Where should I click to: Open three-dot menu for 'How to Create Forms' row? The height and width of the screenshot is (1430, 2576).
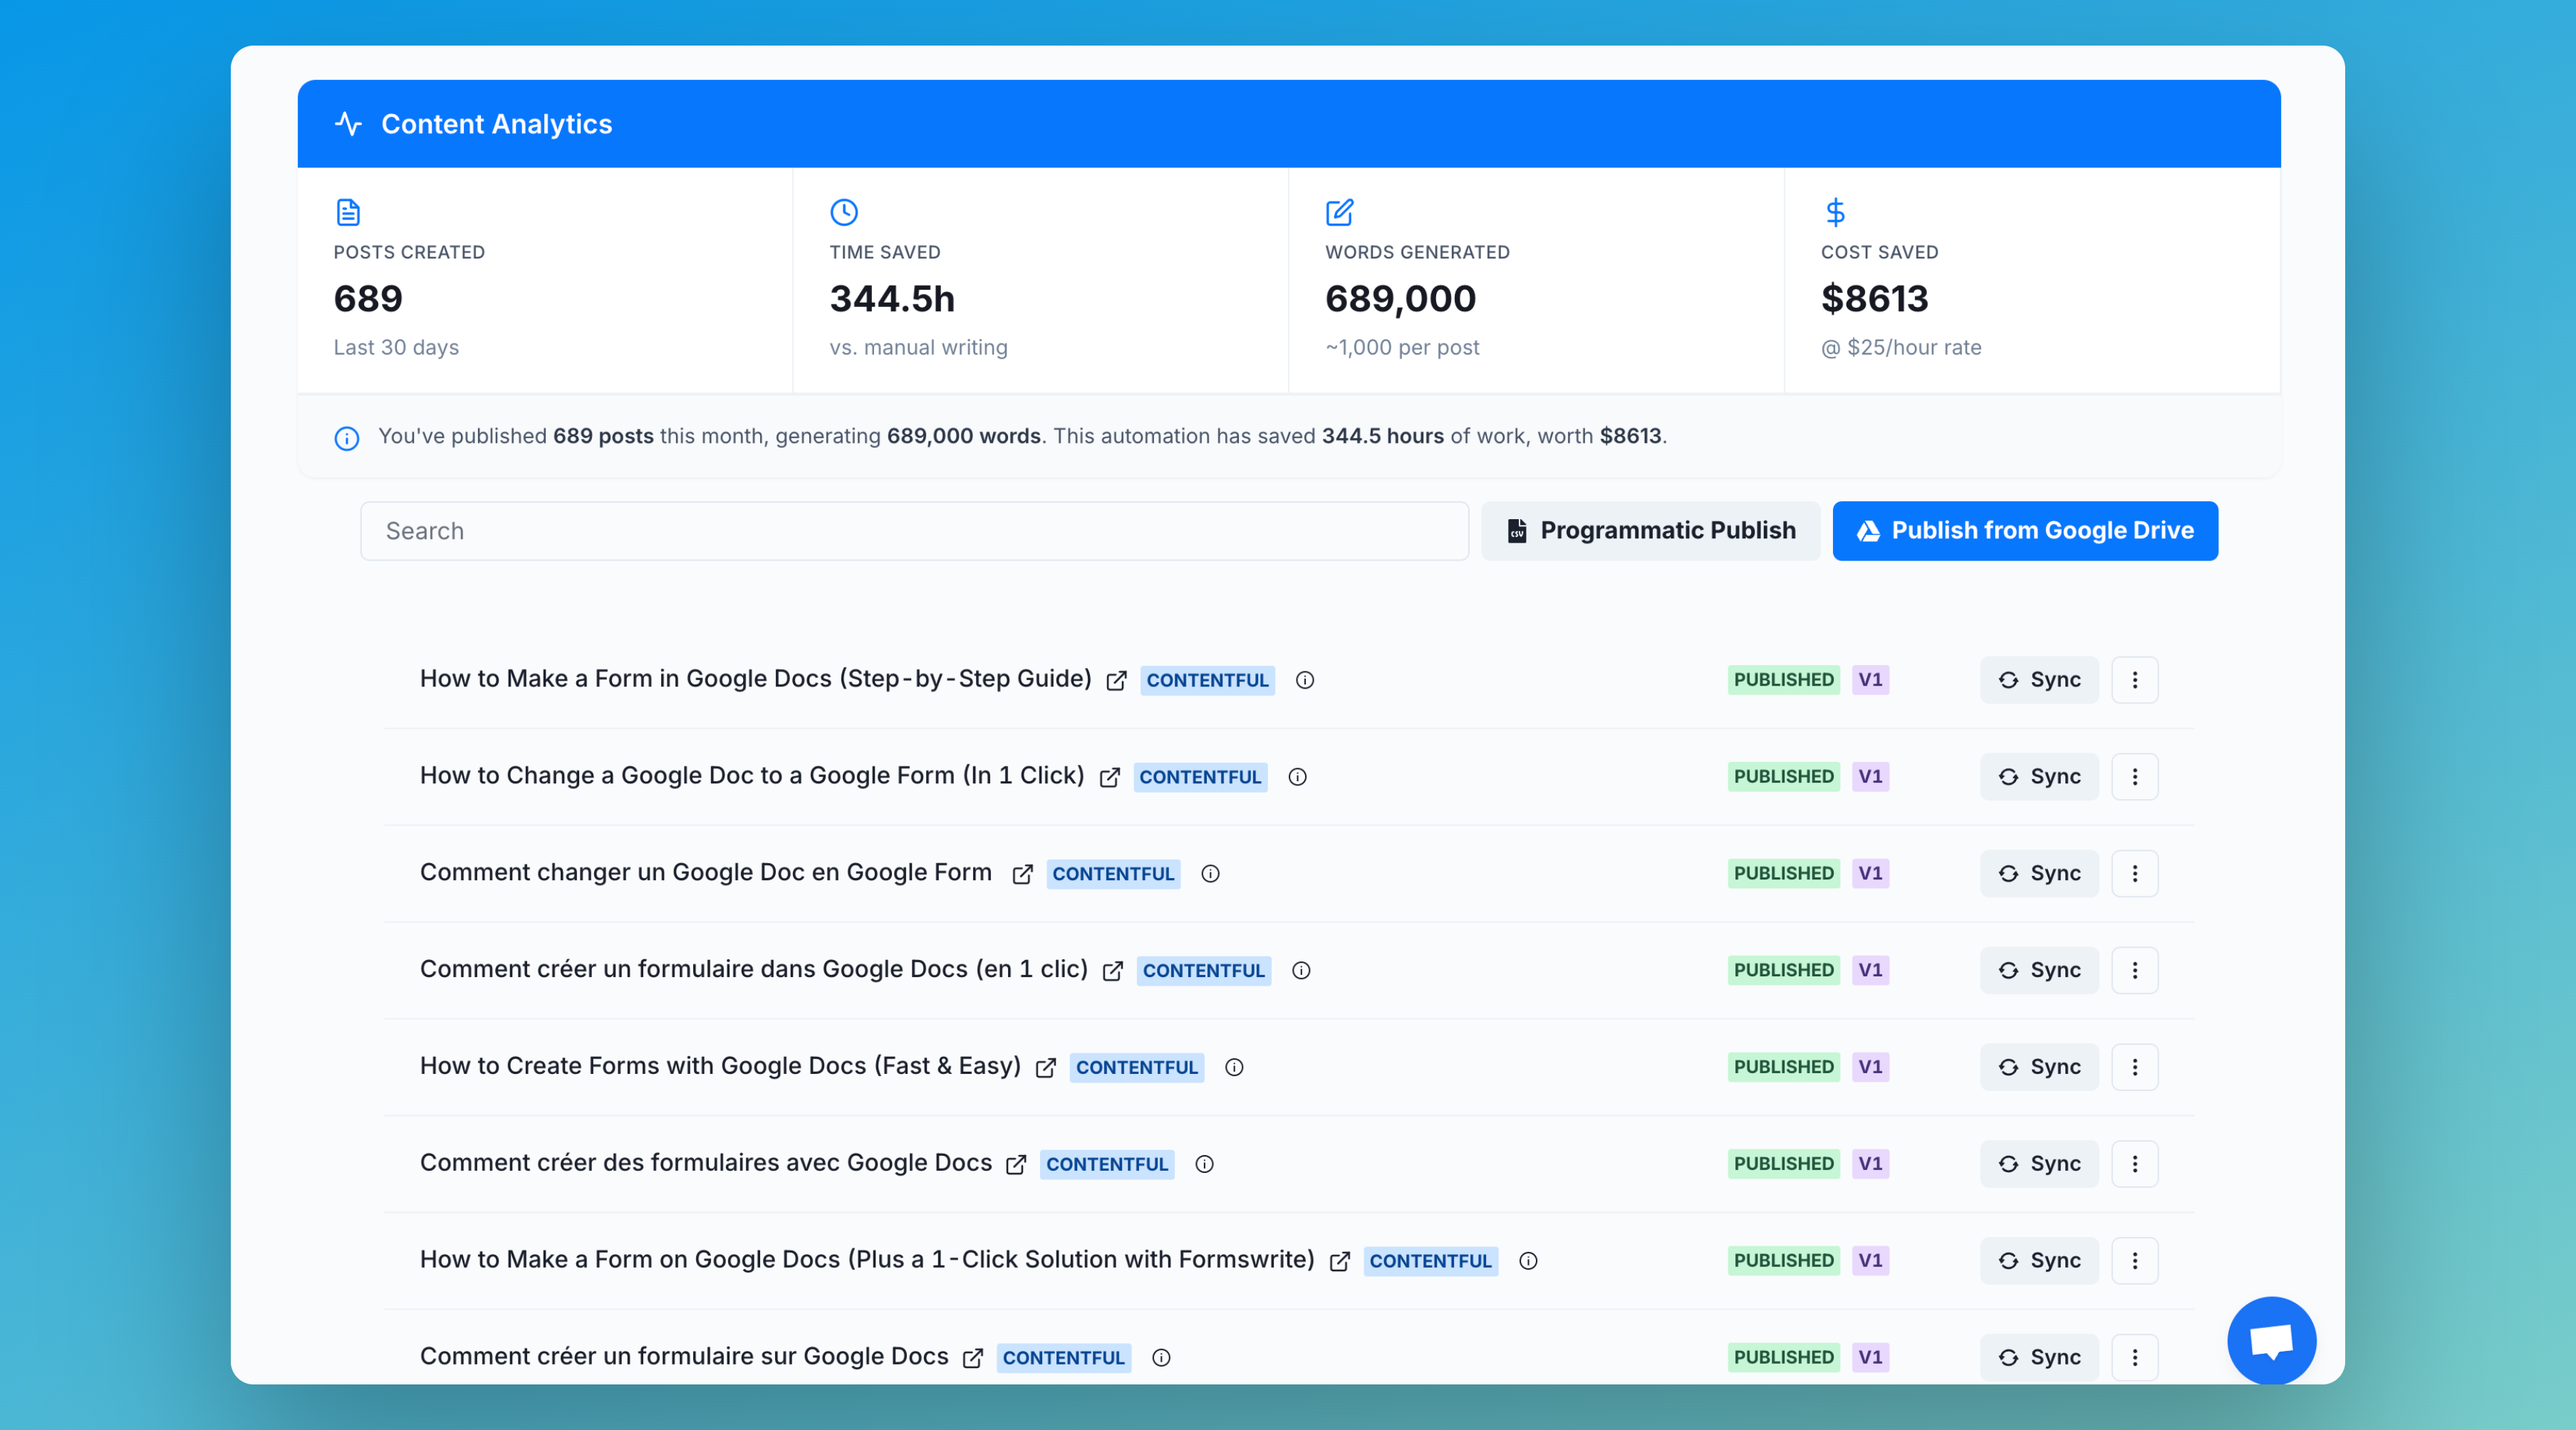[x=2134, y=1067]
